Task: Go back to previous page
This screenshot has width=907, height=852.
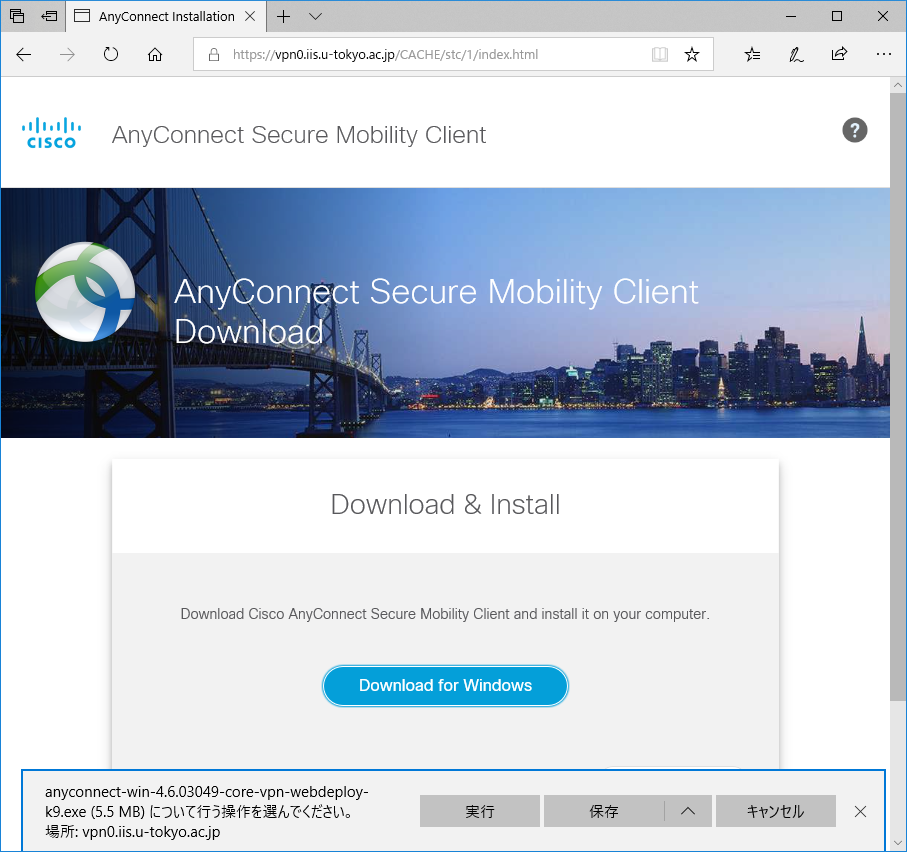Action: coord(24,54)
